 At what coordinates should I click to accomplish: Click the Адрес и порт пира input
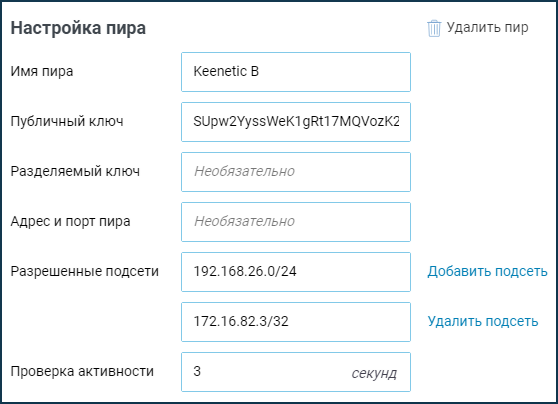(296, 222)
